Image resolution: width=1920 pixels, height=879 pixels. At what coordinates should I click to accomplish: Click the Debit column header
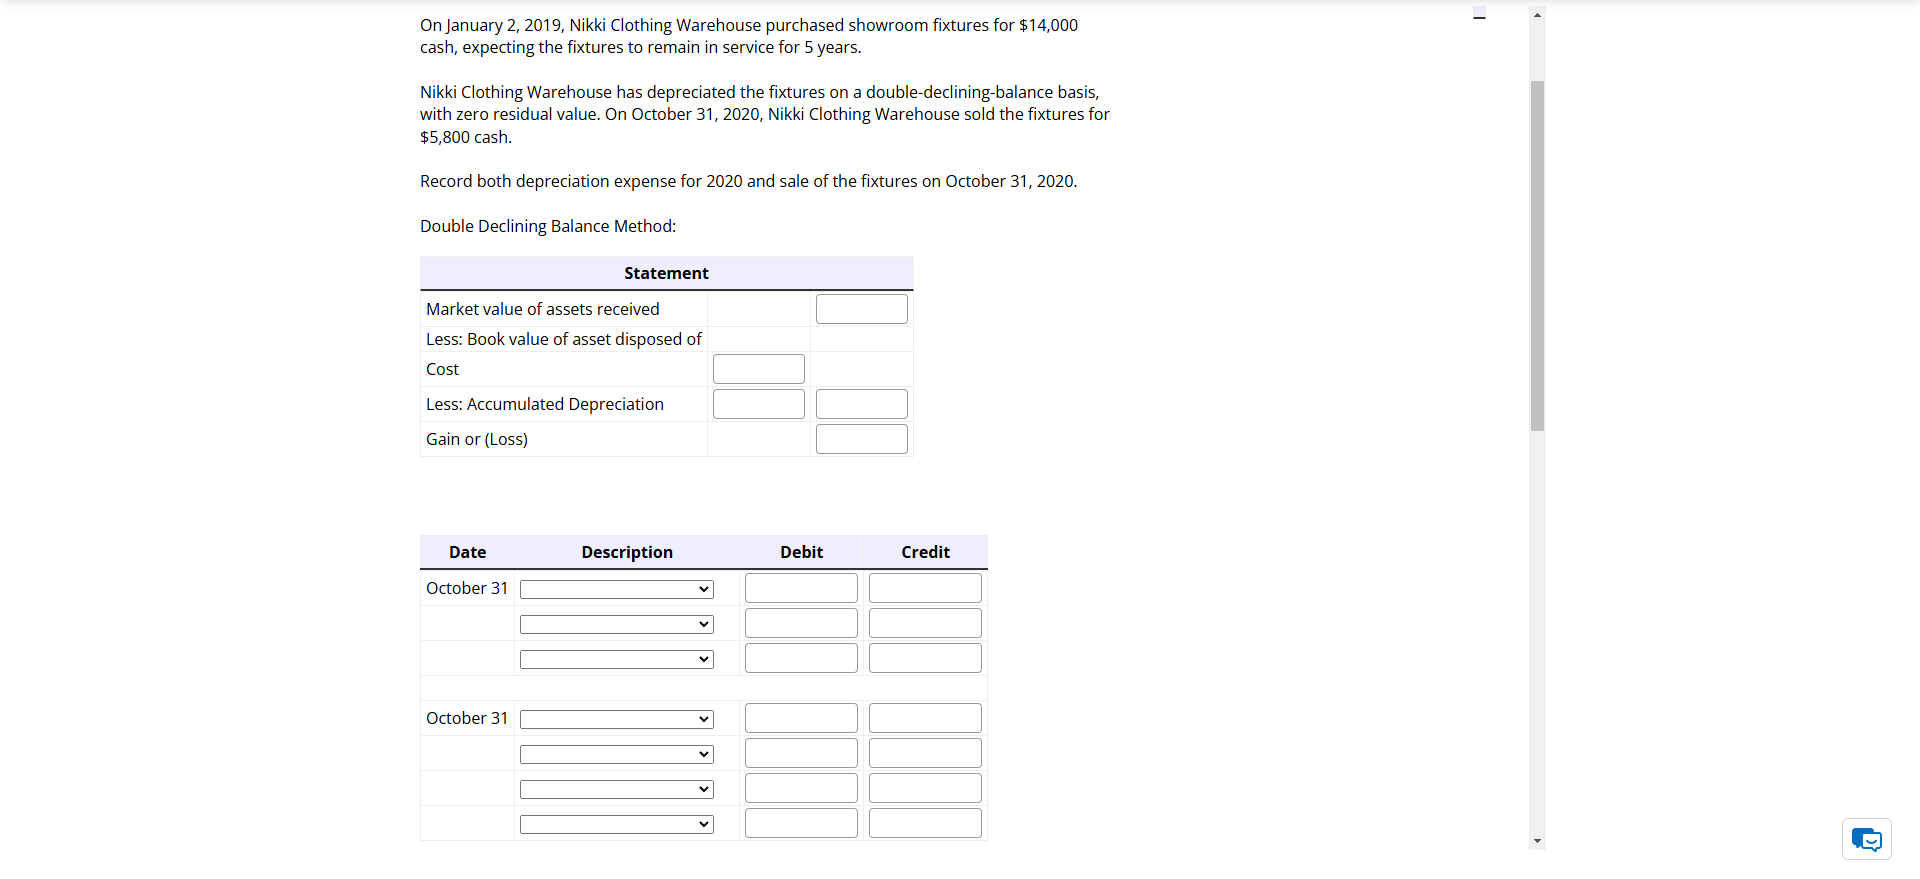click(801, 552)
